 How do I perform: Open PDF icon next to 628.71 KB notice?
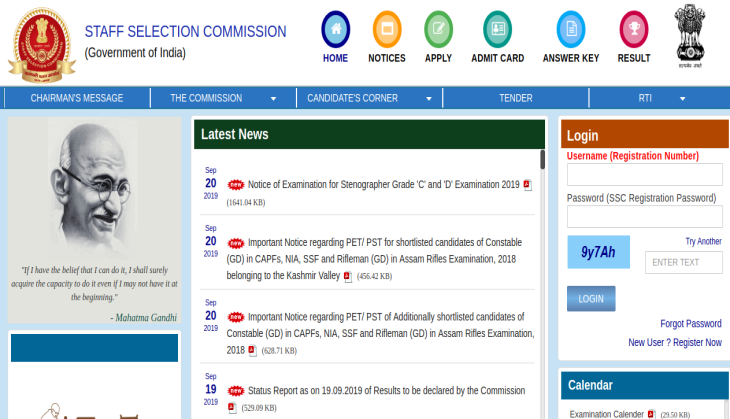click(252, 351)
